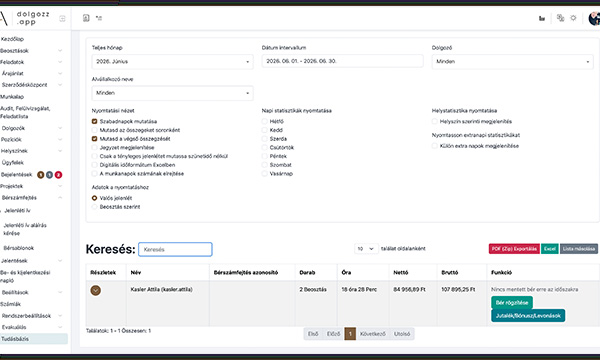This screenshot has width=600, height=360.
Task: Tick the Vasárnap checkbox
Action: tap(264, 174)
